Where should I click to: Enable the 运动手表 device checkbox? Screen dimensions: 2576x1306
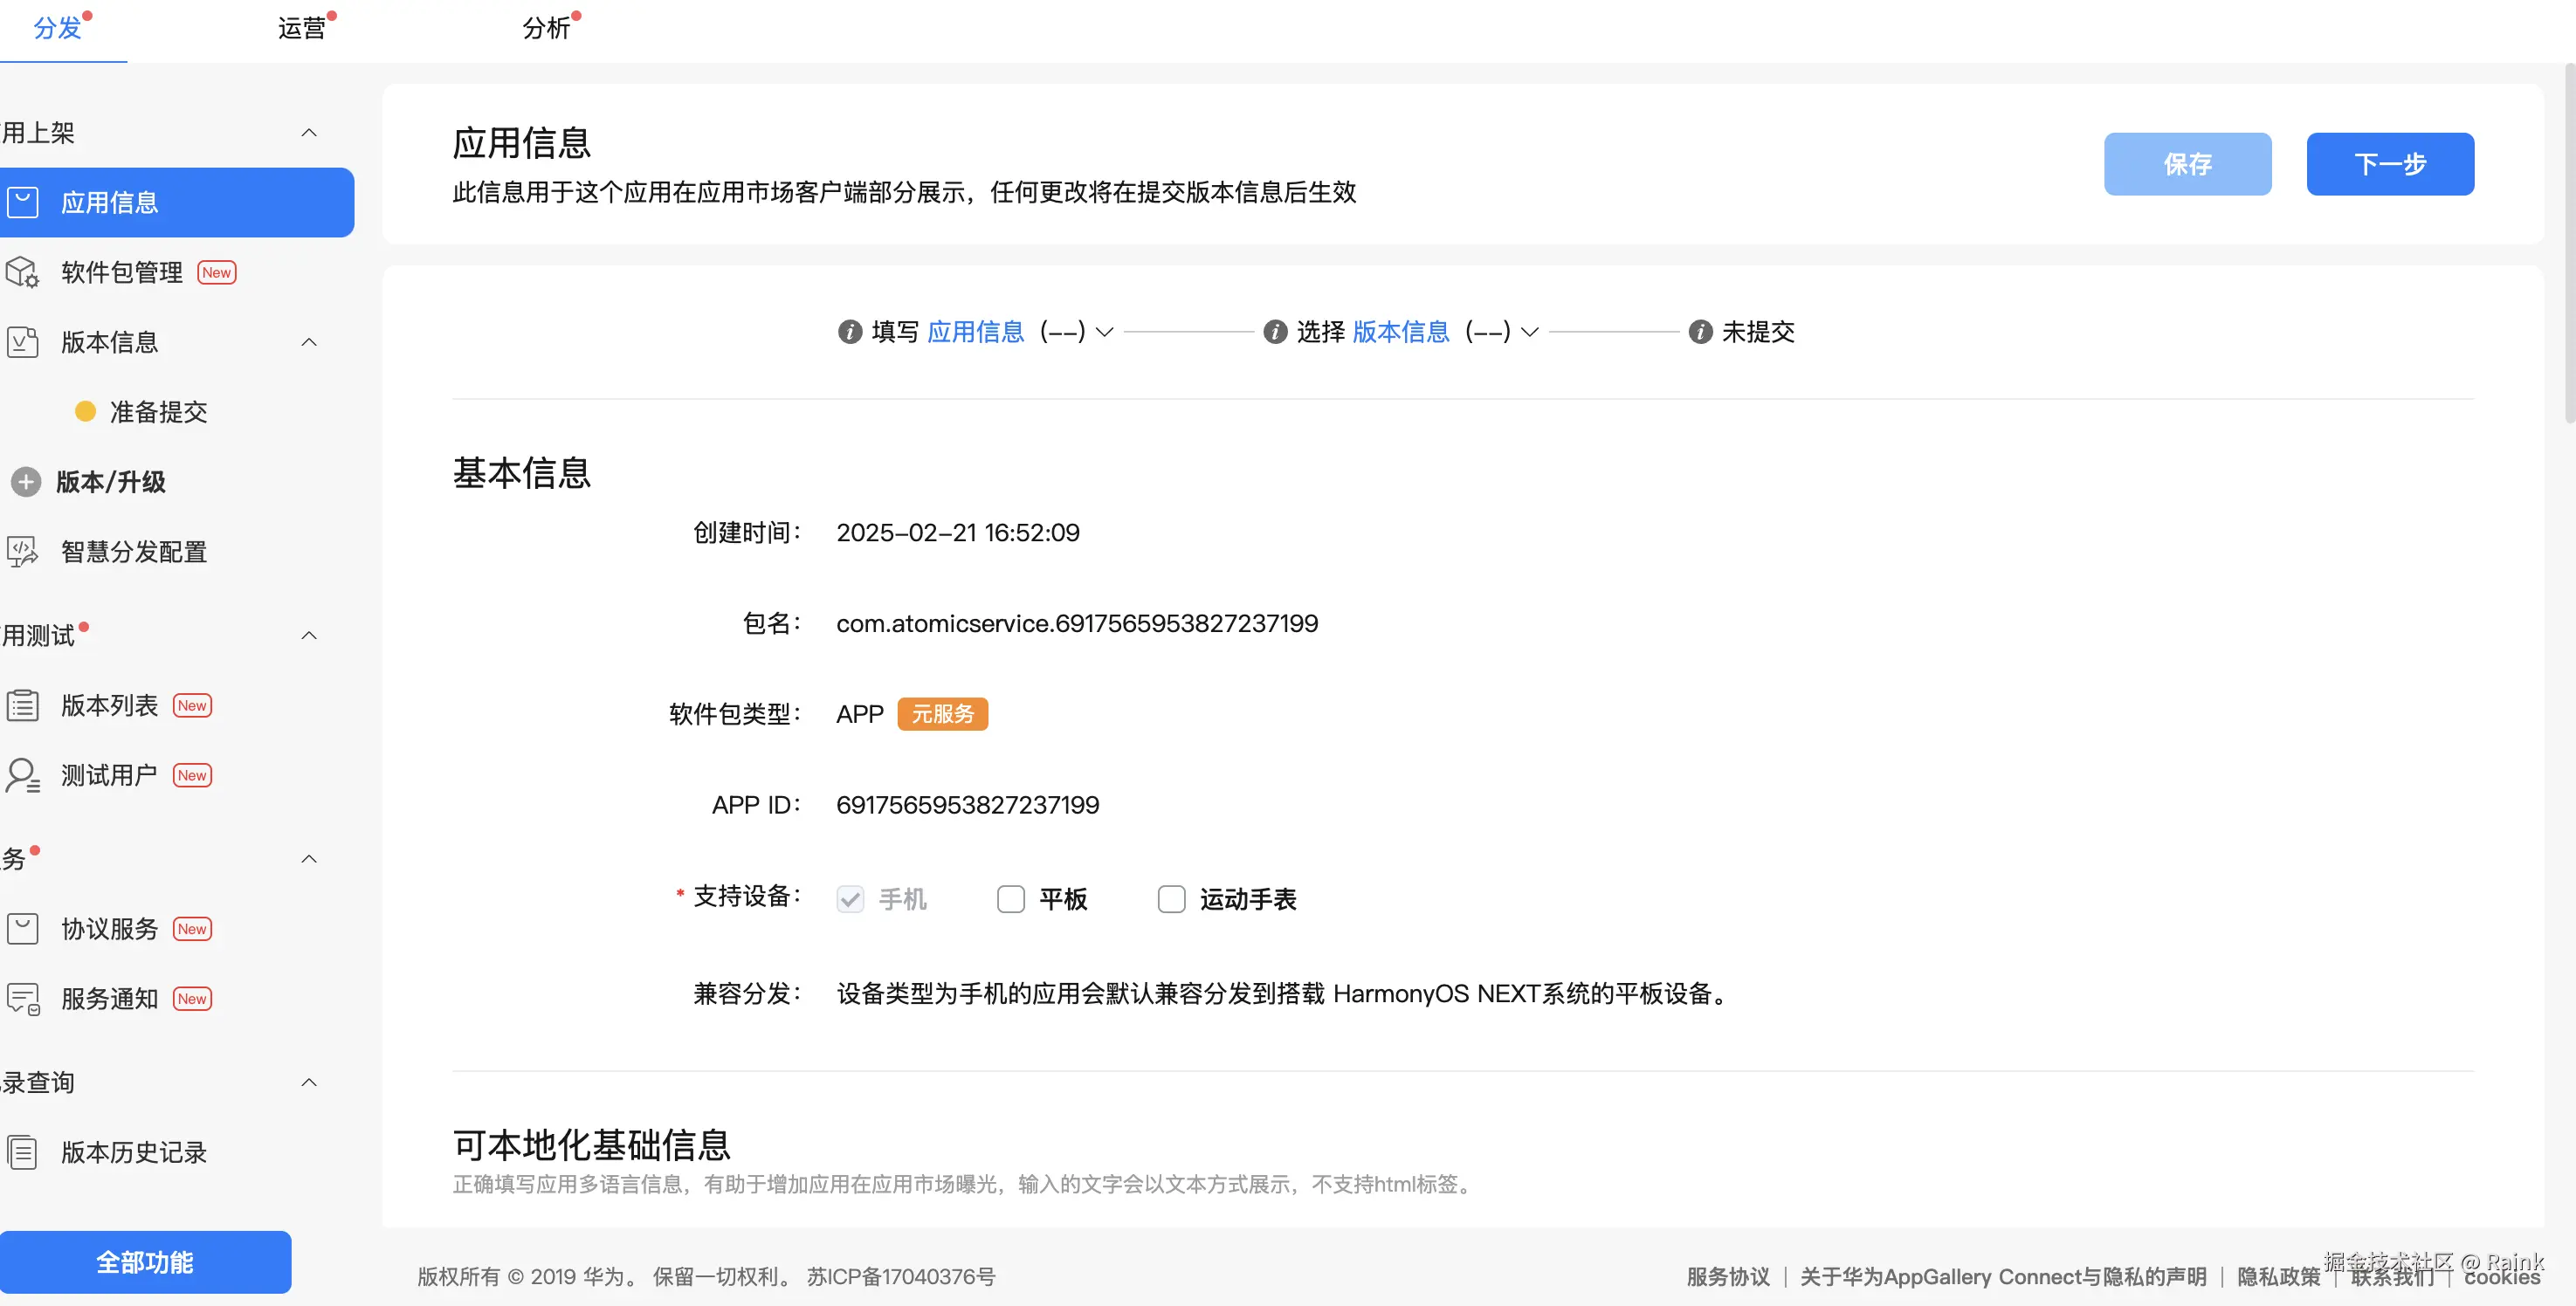(1171, 899)
